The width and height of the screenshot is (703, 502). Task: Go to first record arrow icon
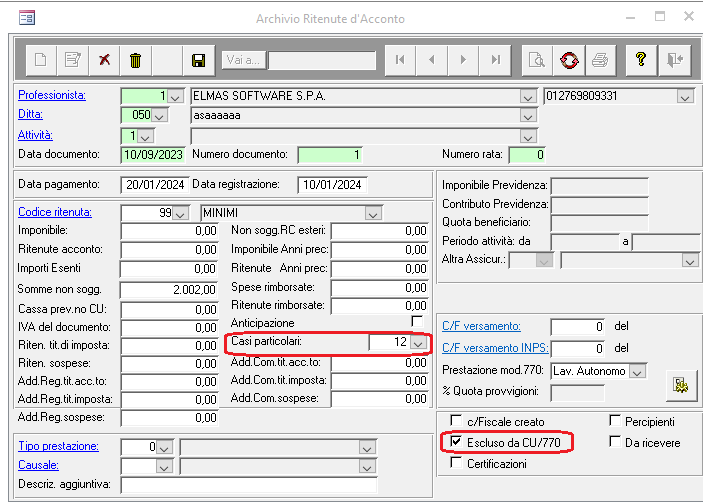click(400, 60)
